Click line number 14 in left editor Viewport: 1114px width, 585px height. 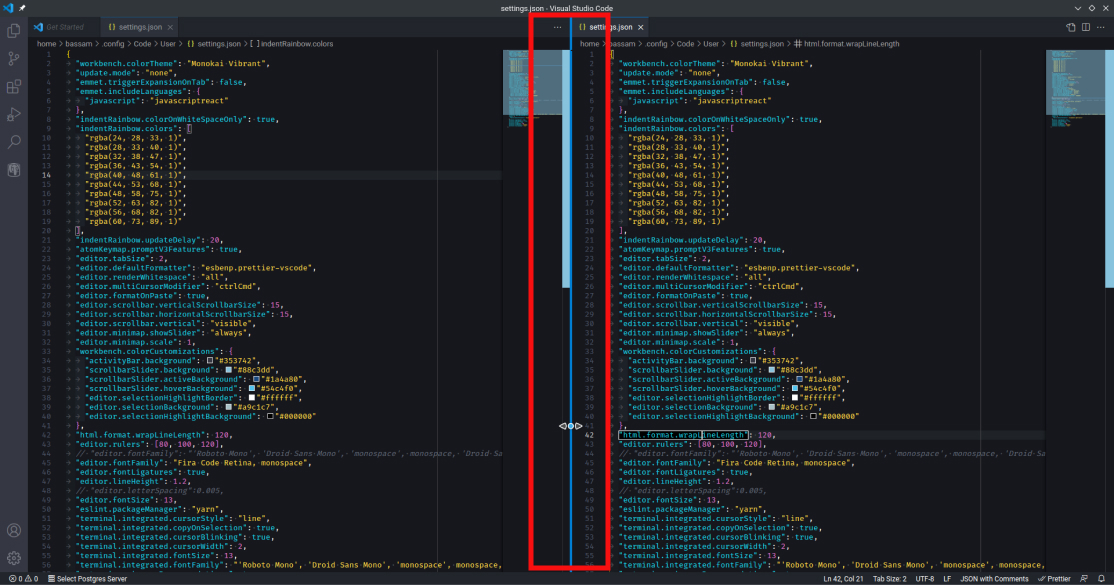(46, 175)
